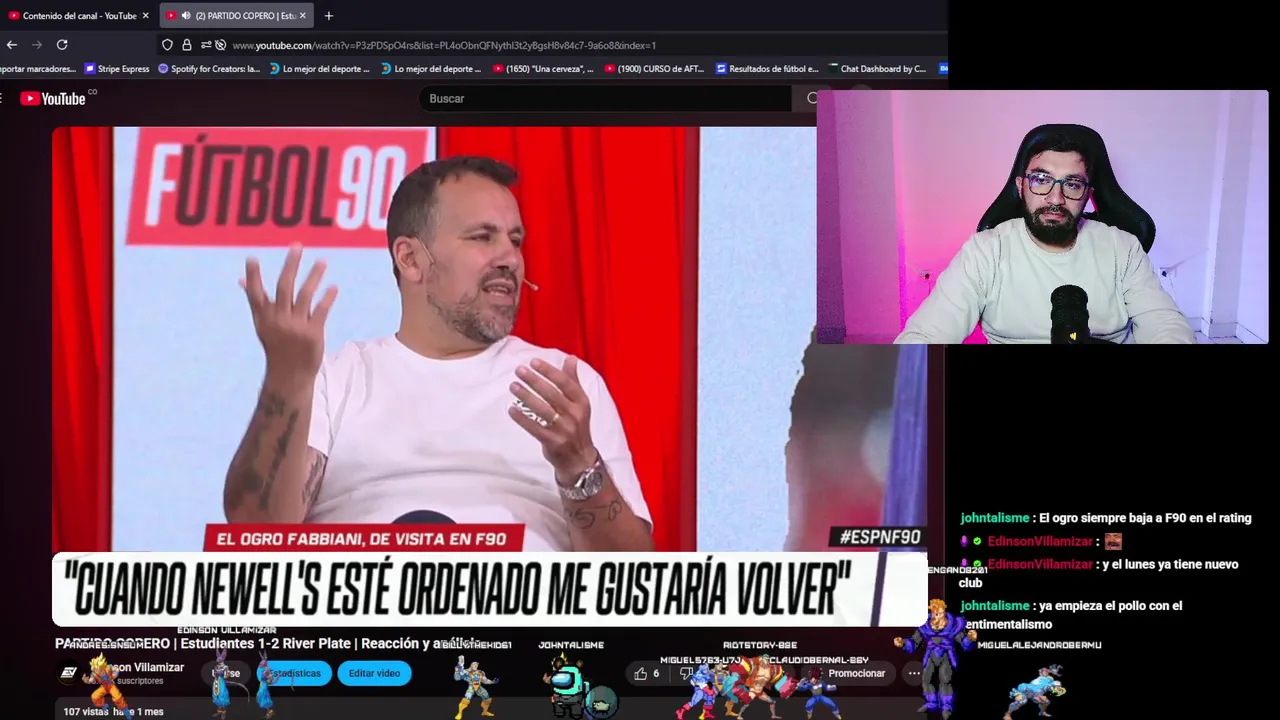1280x720 pixels.
Task: Mute the PARTIDO COPERO tab via speaker icon
Action: [x=186, y=16]
